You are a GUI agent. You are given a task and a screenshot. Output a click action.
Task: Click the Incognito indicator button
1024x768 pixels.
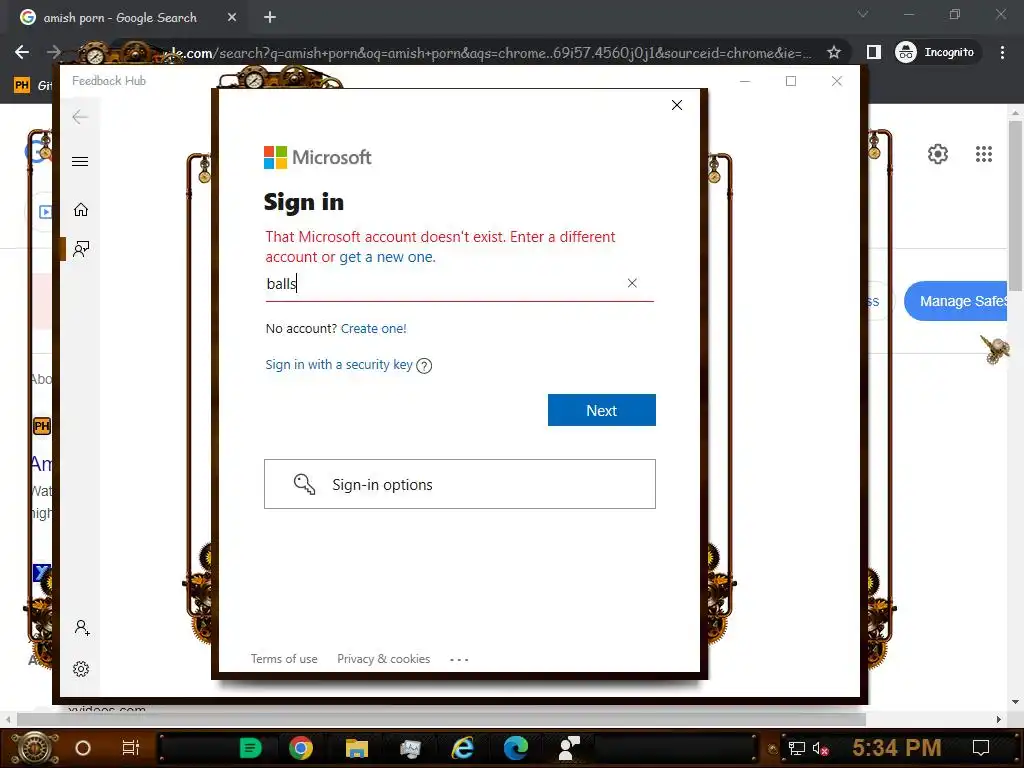pyautogui.click(x=936, y=52)
